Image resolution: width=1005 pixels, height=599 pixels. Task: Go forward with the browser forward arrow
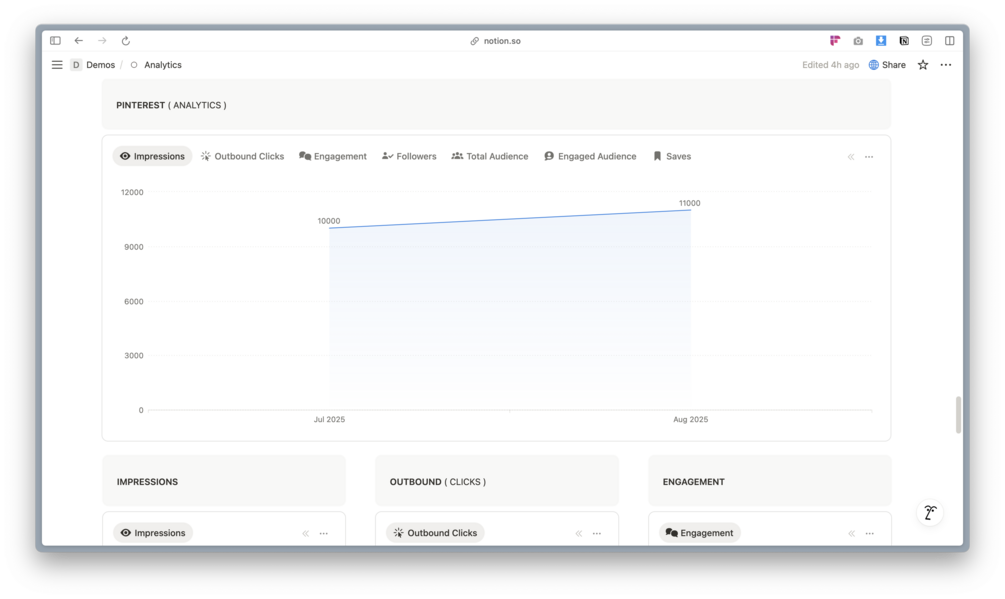102,40
